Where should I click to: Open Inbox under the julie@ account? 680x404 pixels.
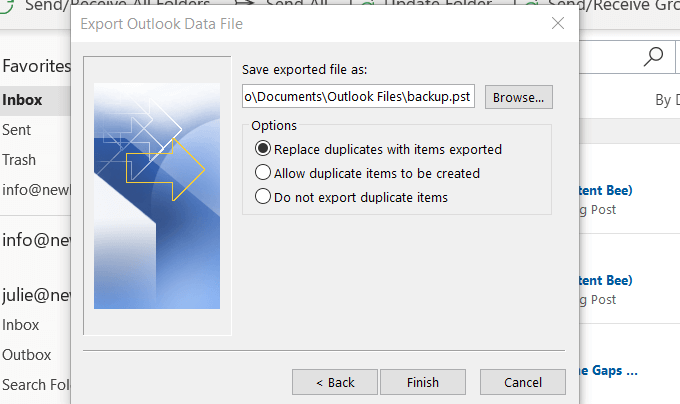pyautogui.click(x=21, y=324)
